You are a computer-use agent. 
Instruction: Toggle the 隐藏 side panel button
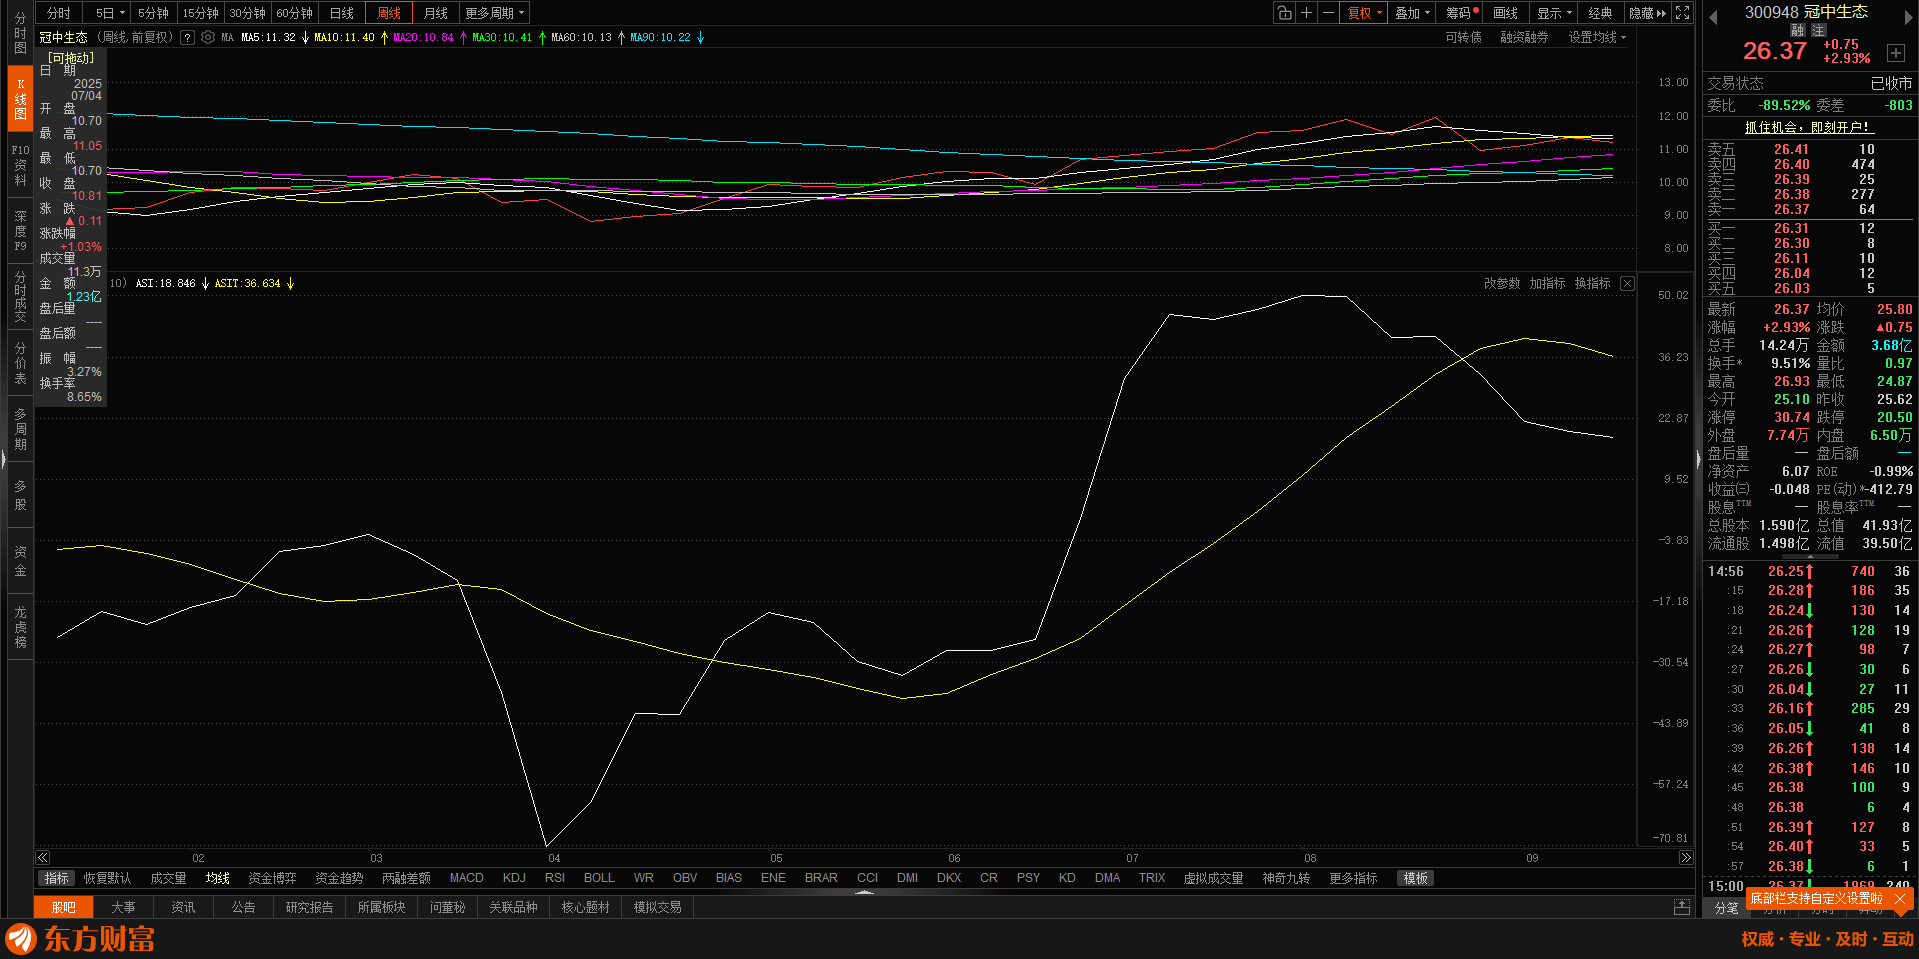pyautogui.click(x=1647, y=13)
